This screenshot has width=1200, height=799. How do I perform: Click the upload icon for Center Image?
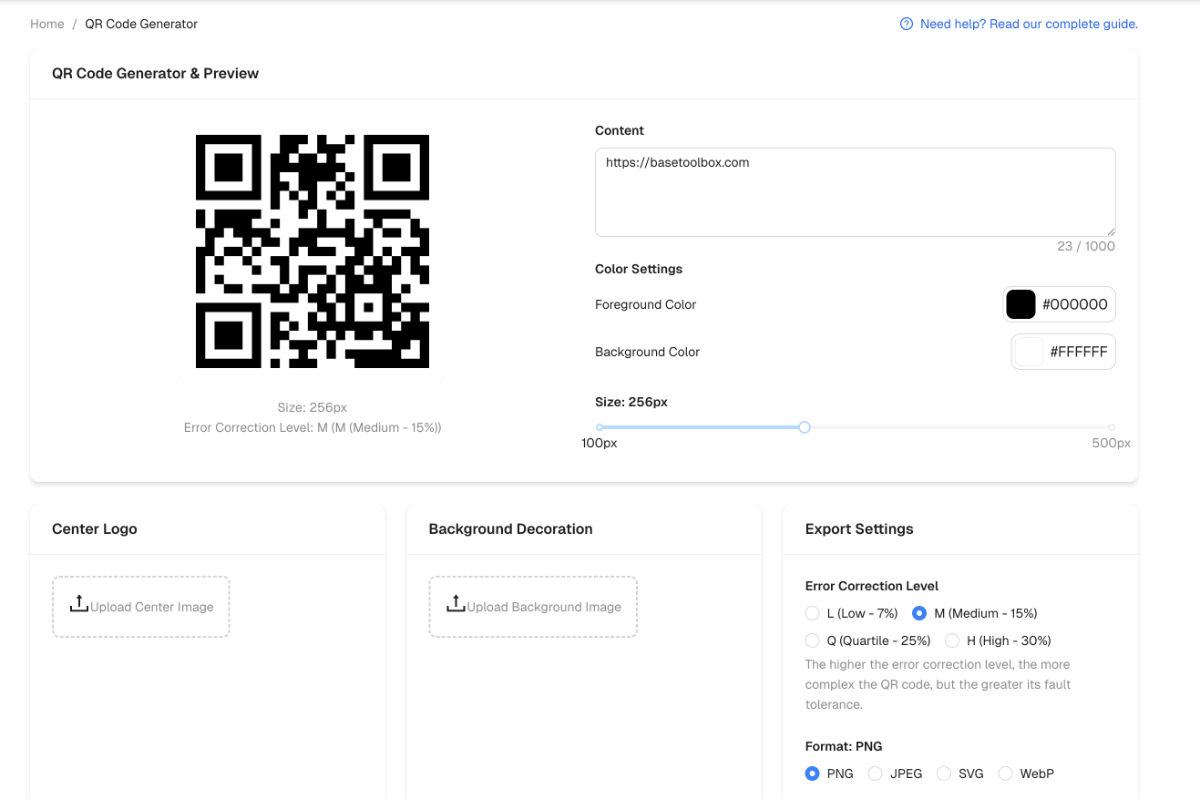tap(79, 604)
